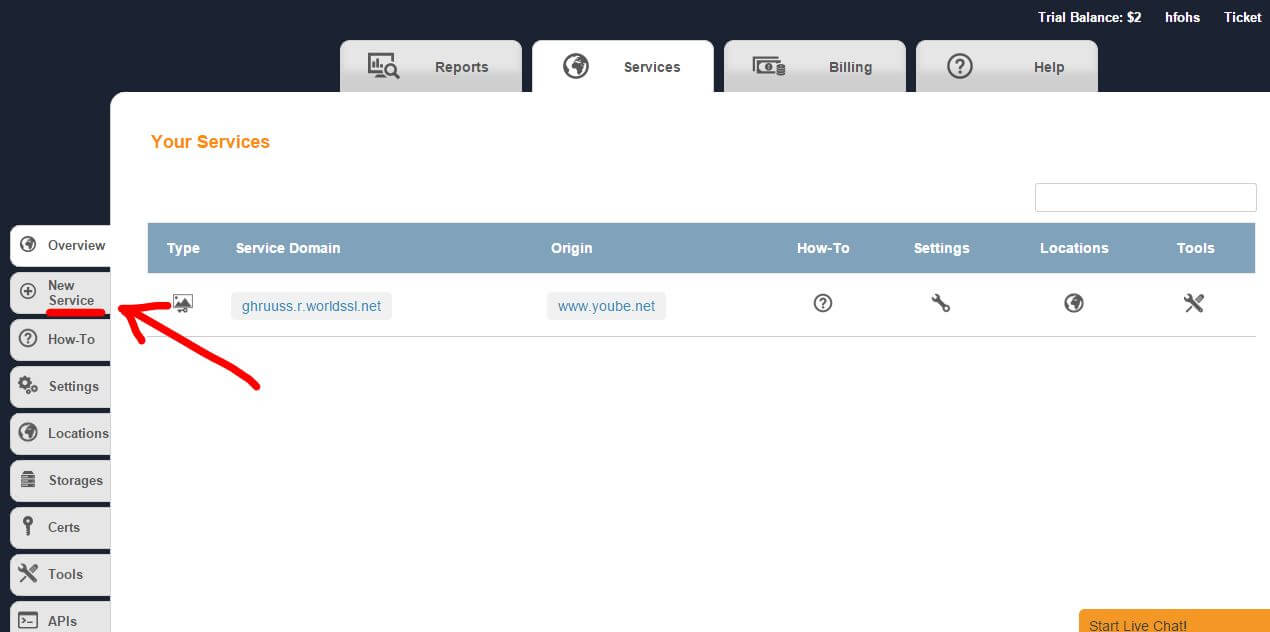Click the service type image icon in row
The height and width of the screenshot is (632, 1270).
pos(183,303)
